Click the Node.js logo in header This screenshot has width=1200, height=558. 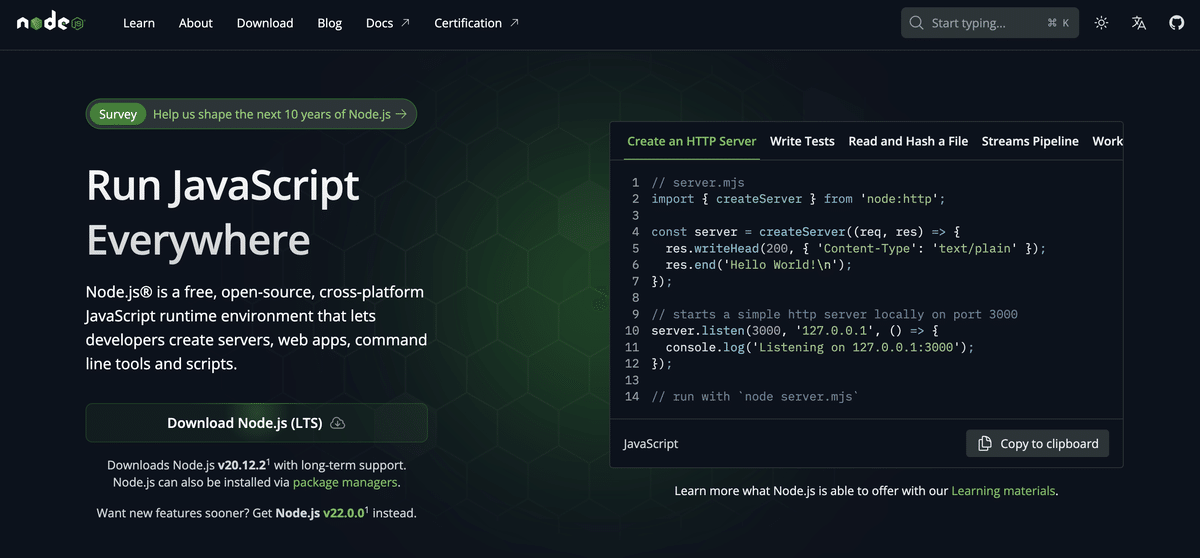click(x=53, y=23)
